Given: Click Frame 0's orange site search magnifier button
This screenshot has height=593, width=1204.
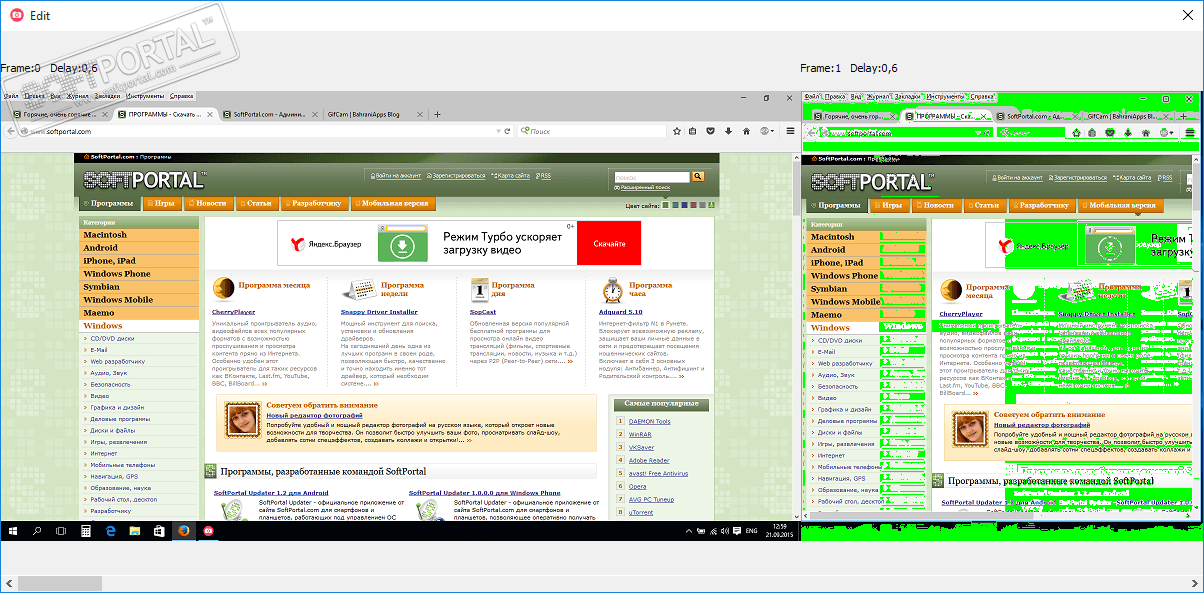Looking at the screenshot, I should coord(698,177).
